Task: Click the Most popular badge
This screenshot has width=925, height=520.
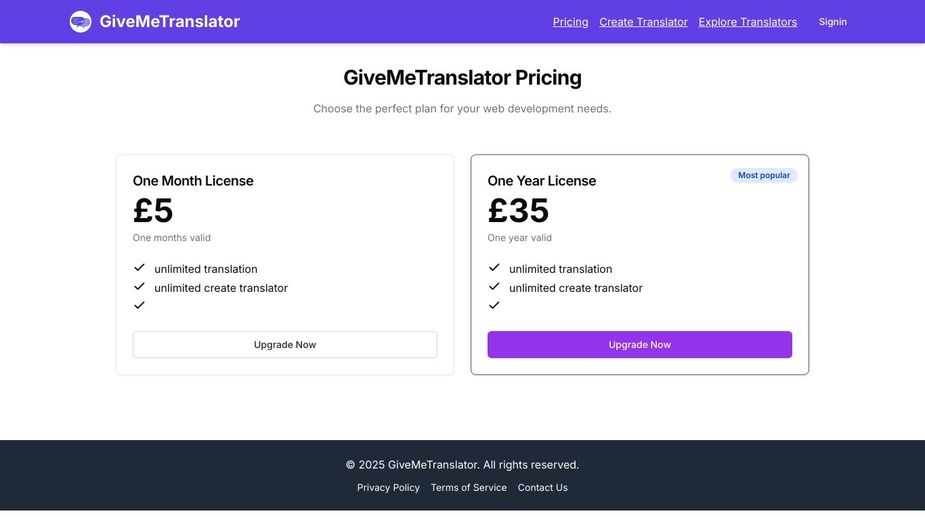Action: [x=764, y=175]
